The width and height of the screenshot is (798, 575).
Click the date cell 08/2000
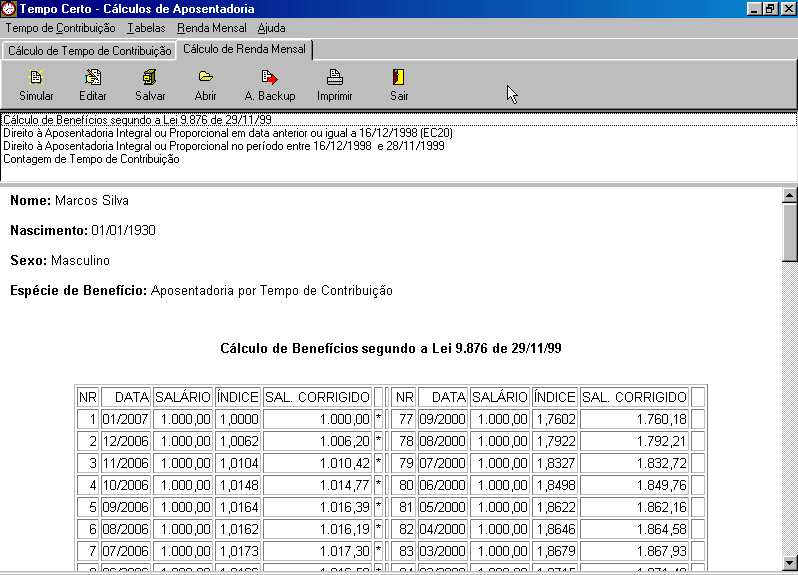pos(443,441)
